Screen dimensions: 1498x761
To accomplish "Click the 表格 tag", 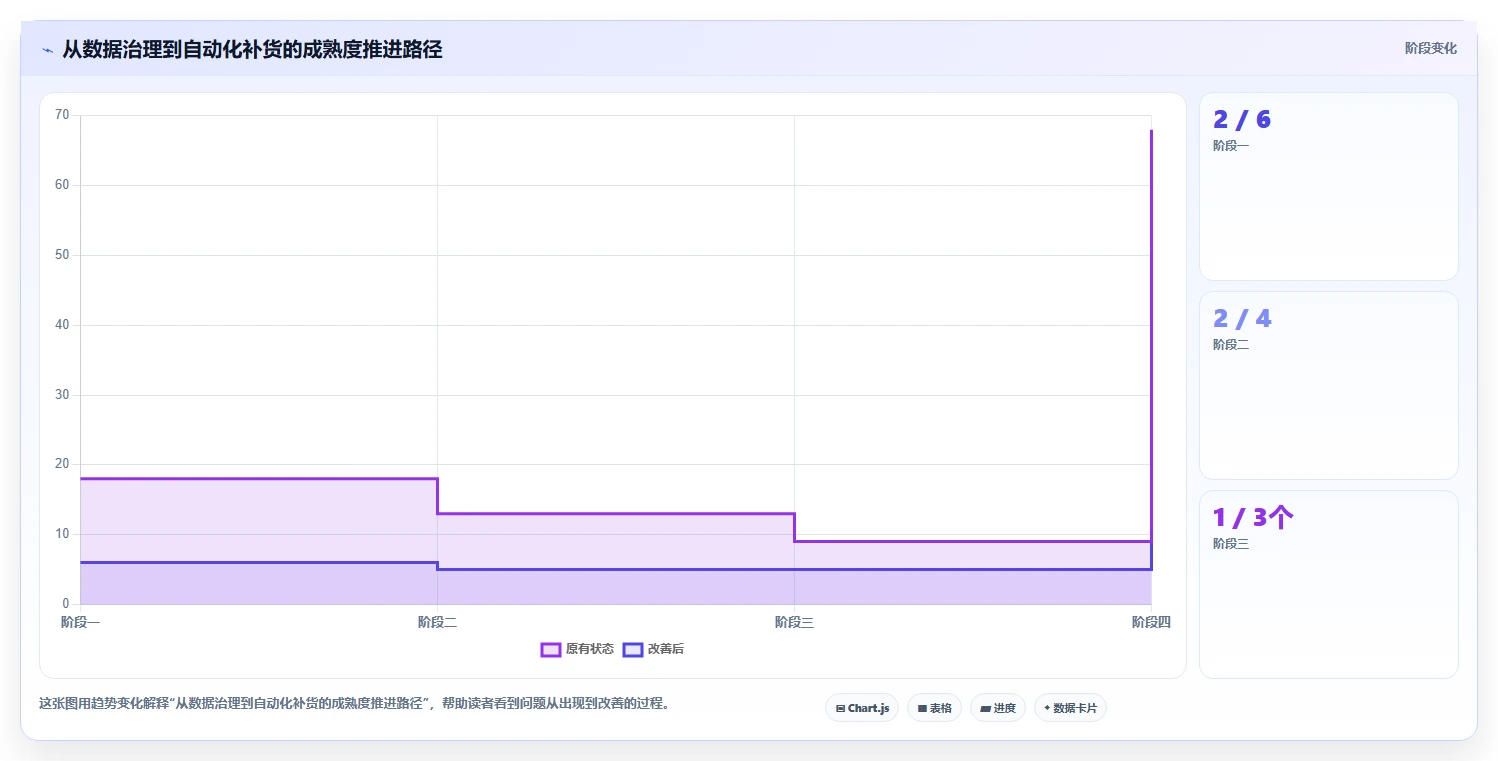I will point(934,708).
